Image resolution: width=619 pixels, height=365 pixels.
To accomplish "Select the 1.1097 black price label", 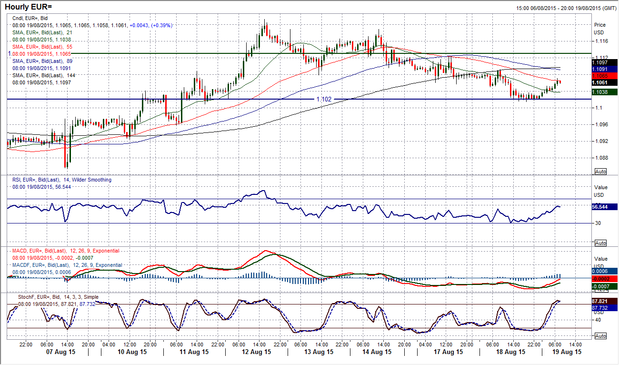I will coord(604,63).
